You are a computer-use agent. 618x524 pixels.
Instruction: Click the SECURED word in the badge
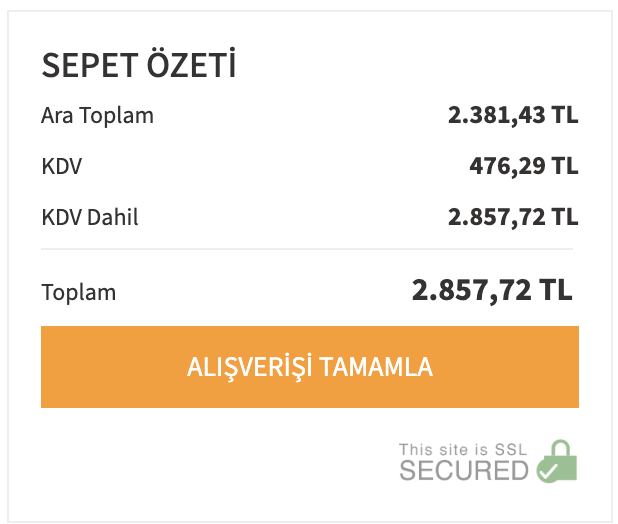pyautogui.click(x=464, y=470)
